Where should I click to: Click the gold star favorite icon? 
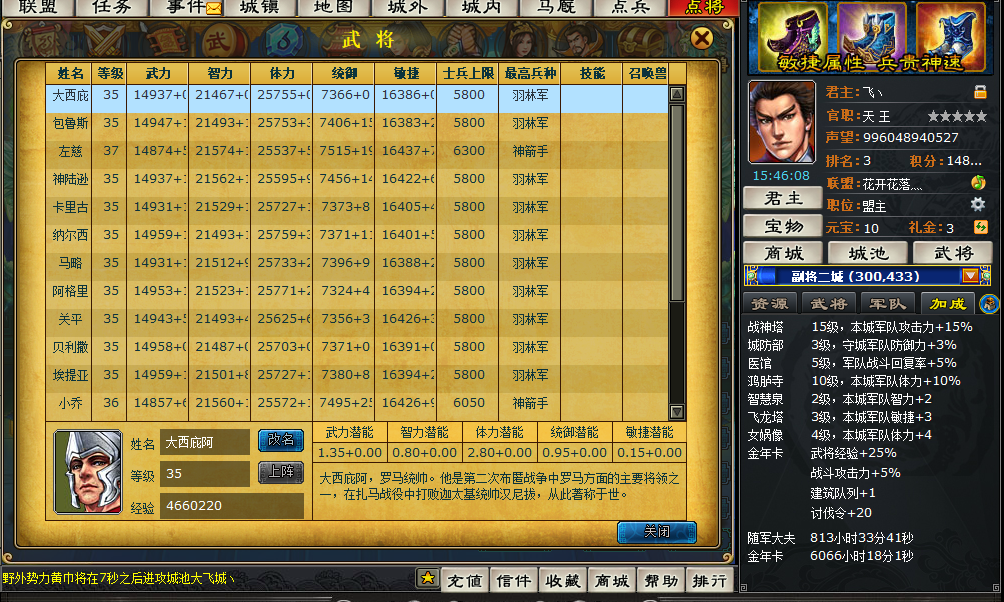coord(427,579)
